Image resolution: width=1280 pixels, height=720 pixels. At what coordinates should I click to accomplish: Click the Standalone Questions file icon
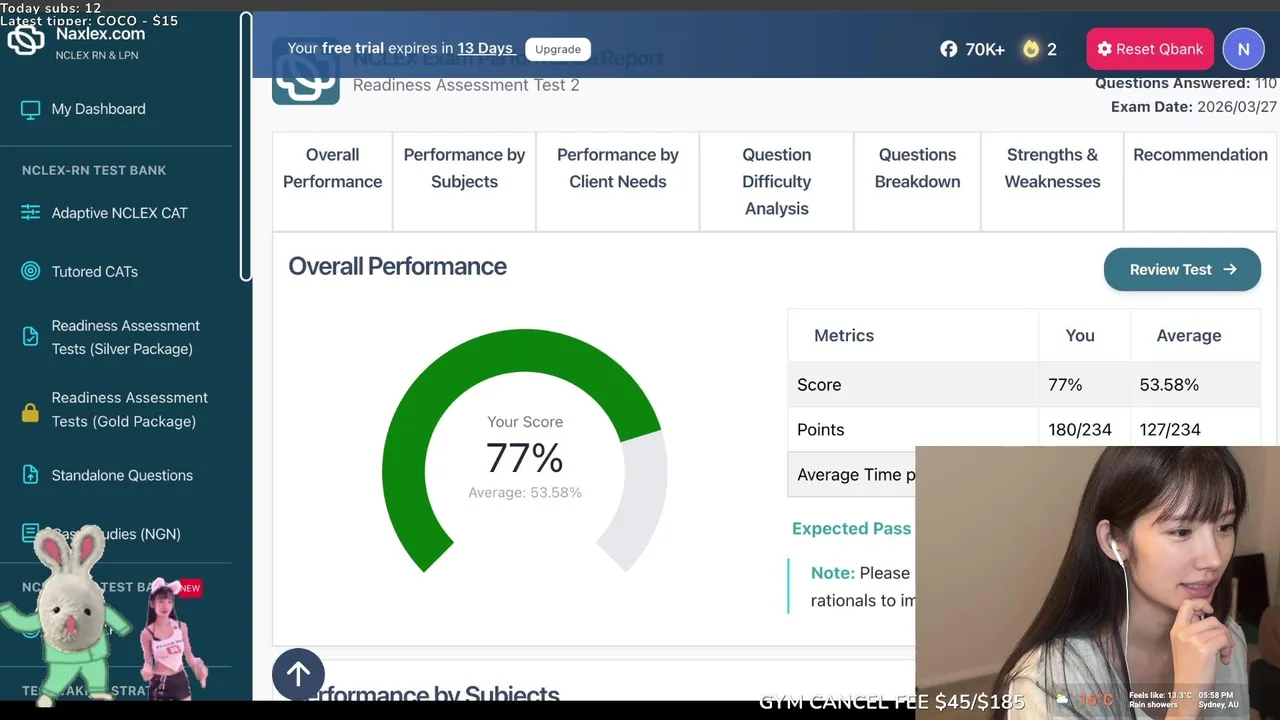[x=31, y=475]
